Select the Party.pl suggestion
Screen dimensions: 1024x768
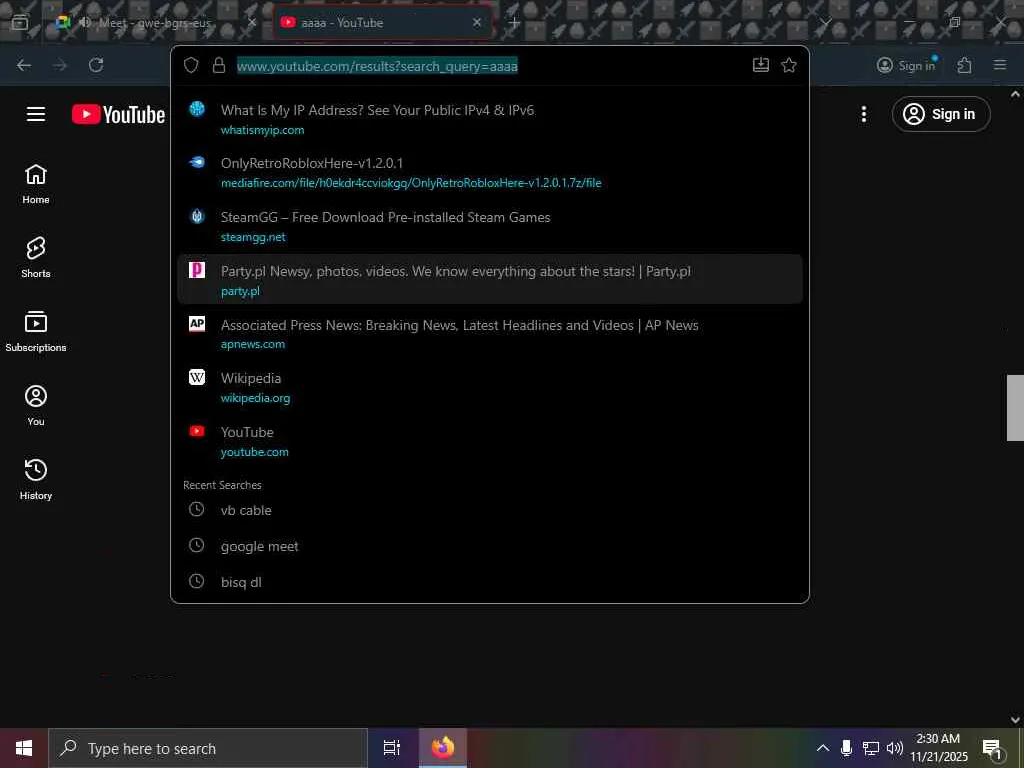490,280
